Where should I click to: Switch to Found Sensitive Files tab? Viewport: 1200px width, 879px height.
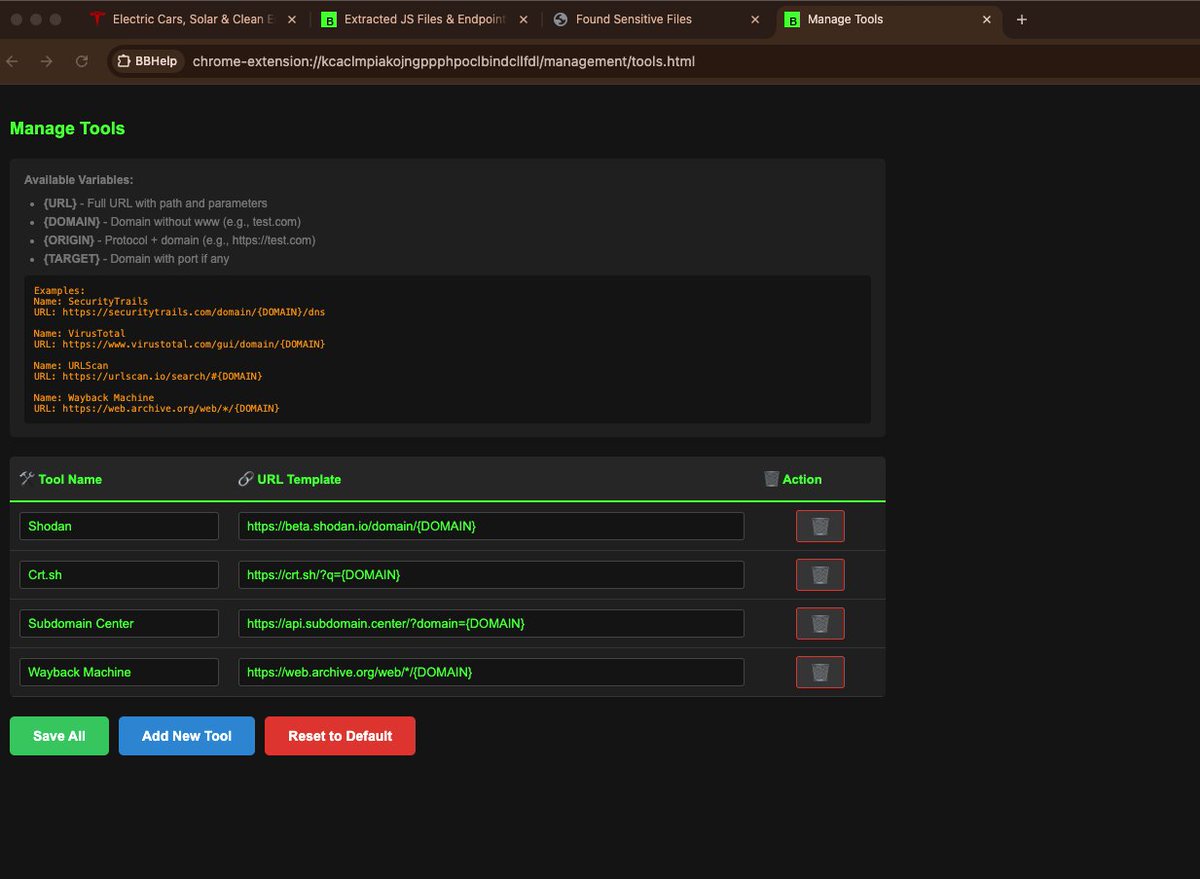[657, 19]
